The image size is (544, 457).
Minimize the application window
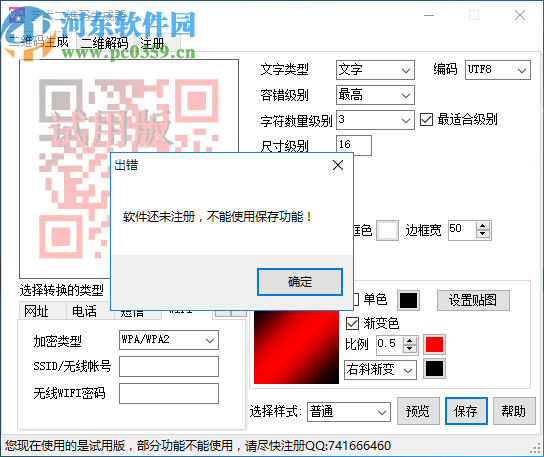pyautogui.click(x=429, y=15)
